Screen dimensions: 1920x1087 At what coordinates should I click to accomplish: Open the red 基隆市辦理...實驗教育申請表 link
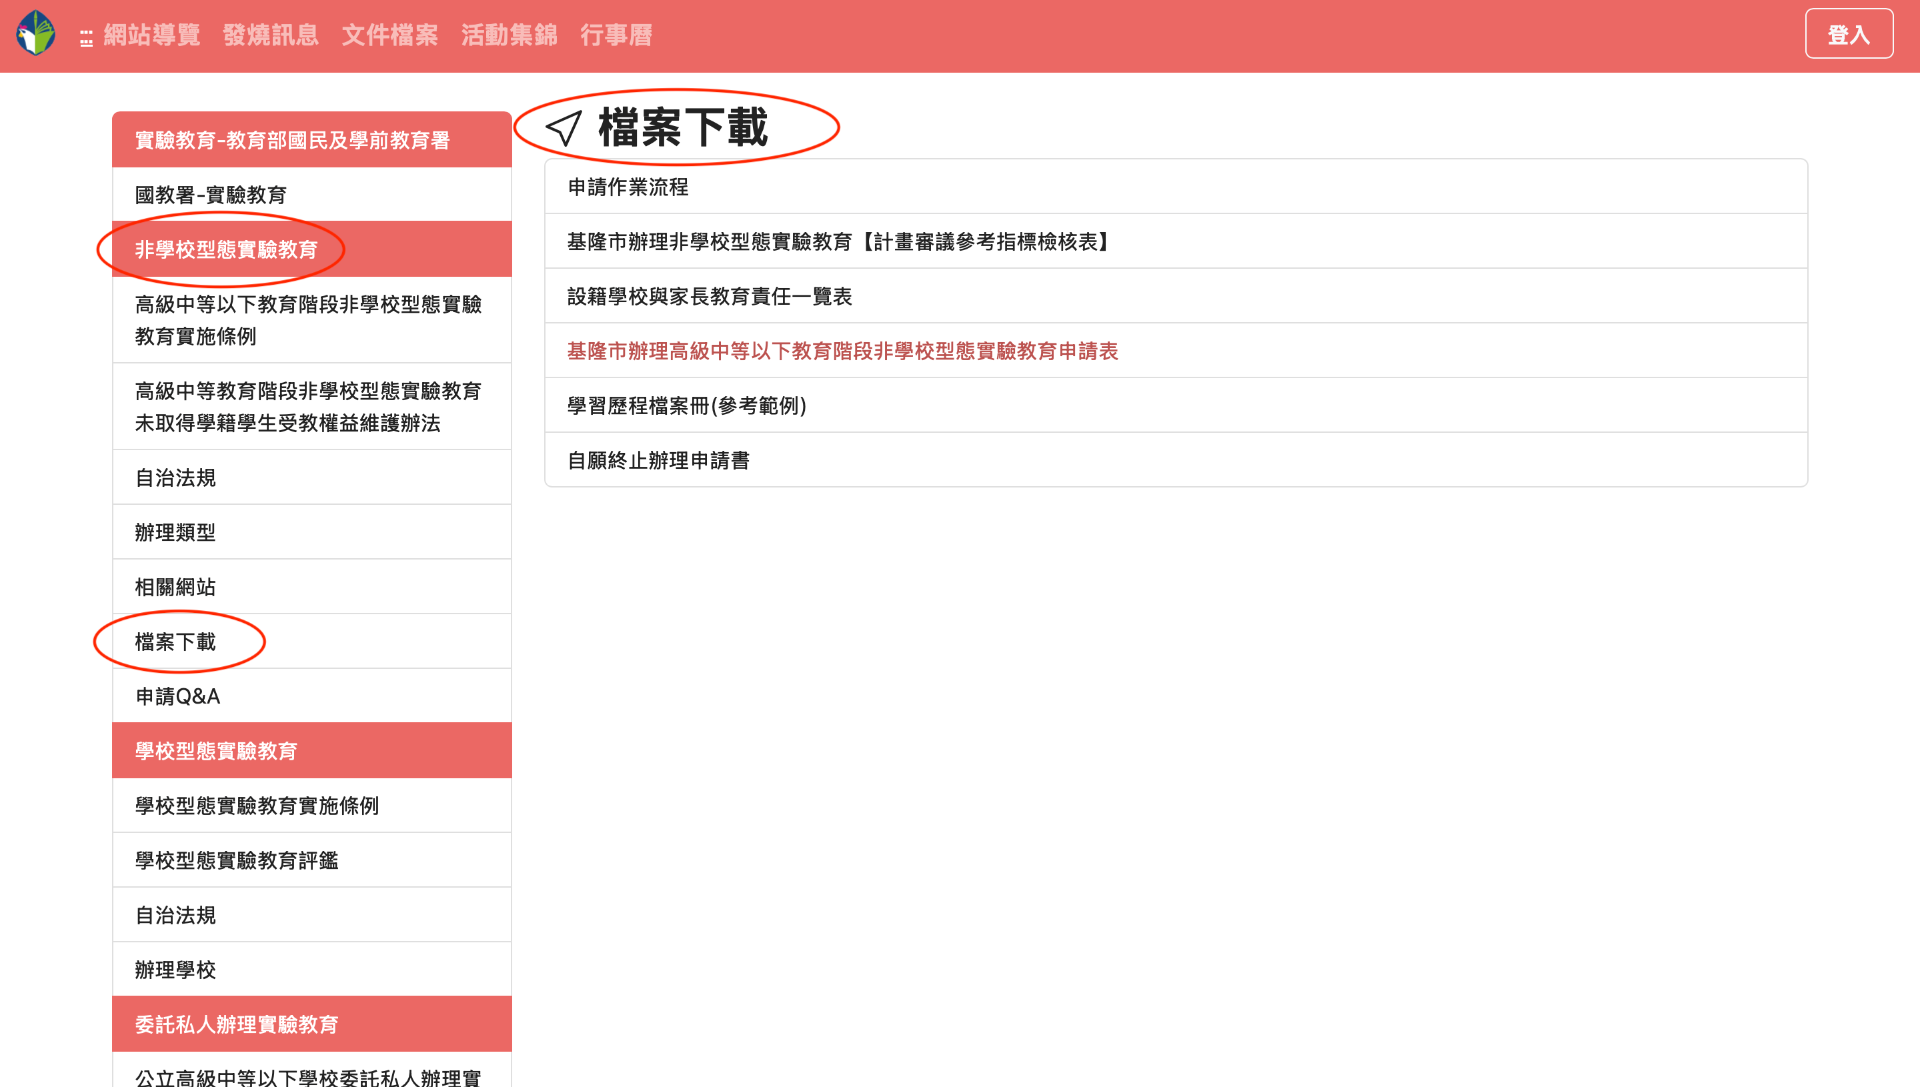tap(842, 351)
